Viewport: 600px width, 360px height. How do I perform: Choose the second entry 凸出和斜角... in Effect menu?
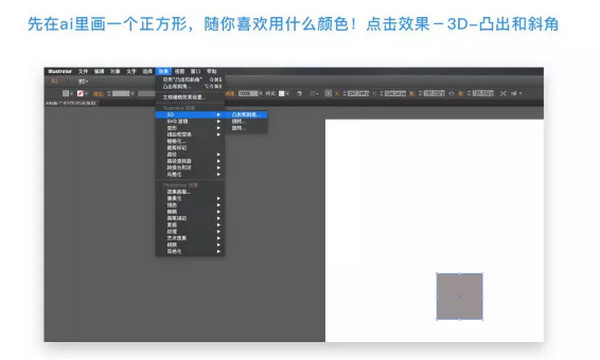[190, 86]
